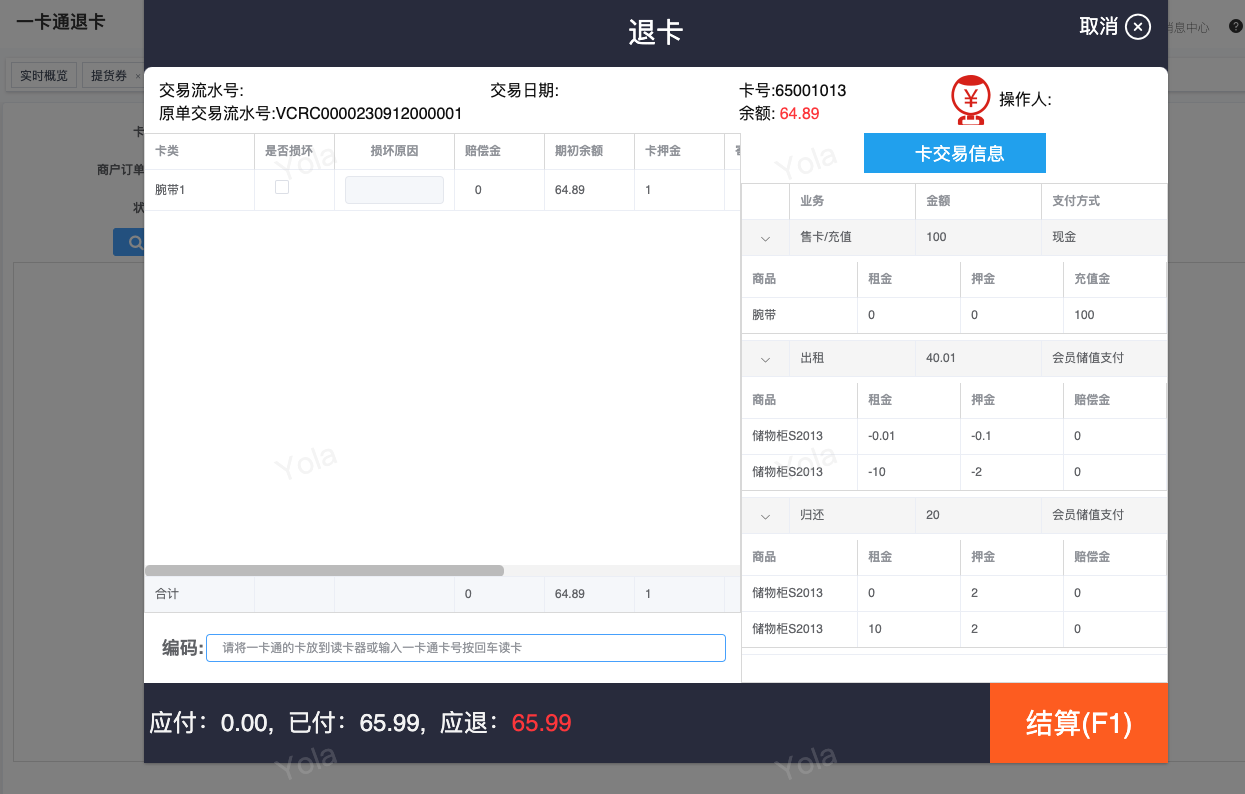Close the 提货券 tab with its x
This screenshot has height=794, width=1245.
tap(138, 76)
